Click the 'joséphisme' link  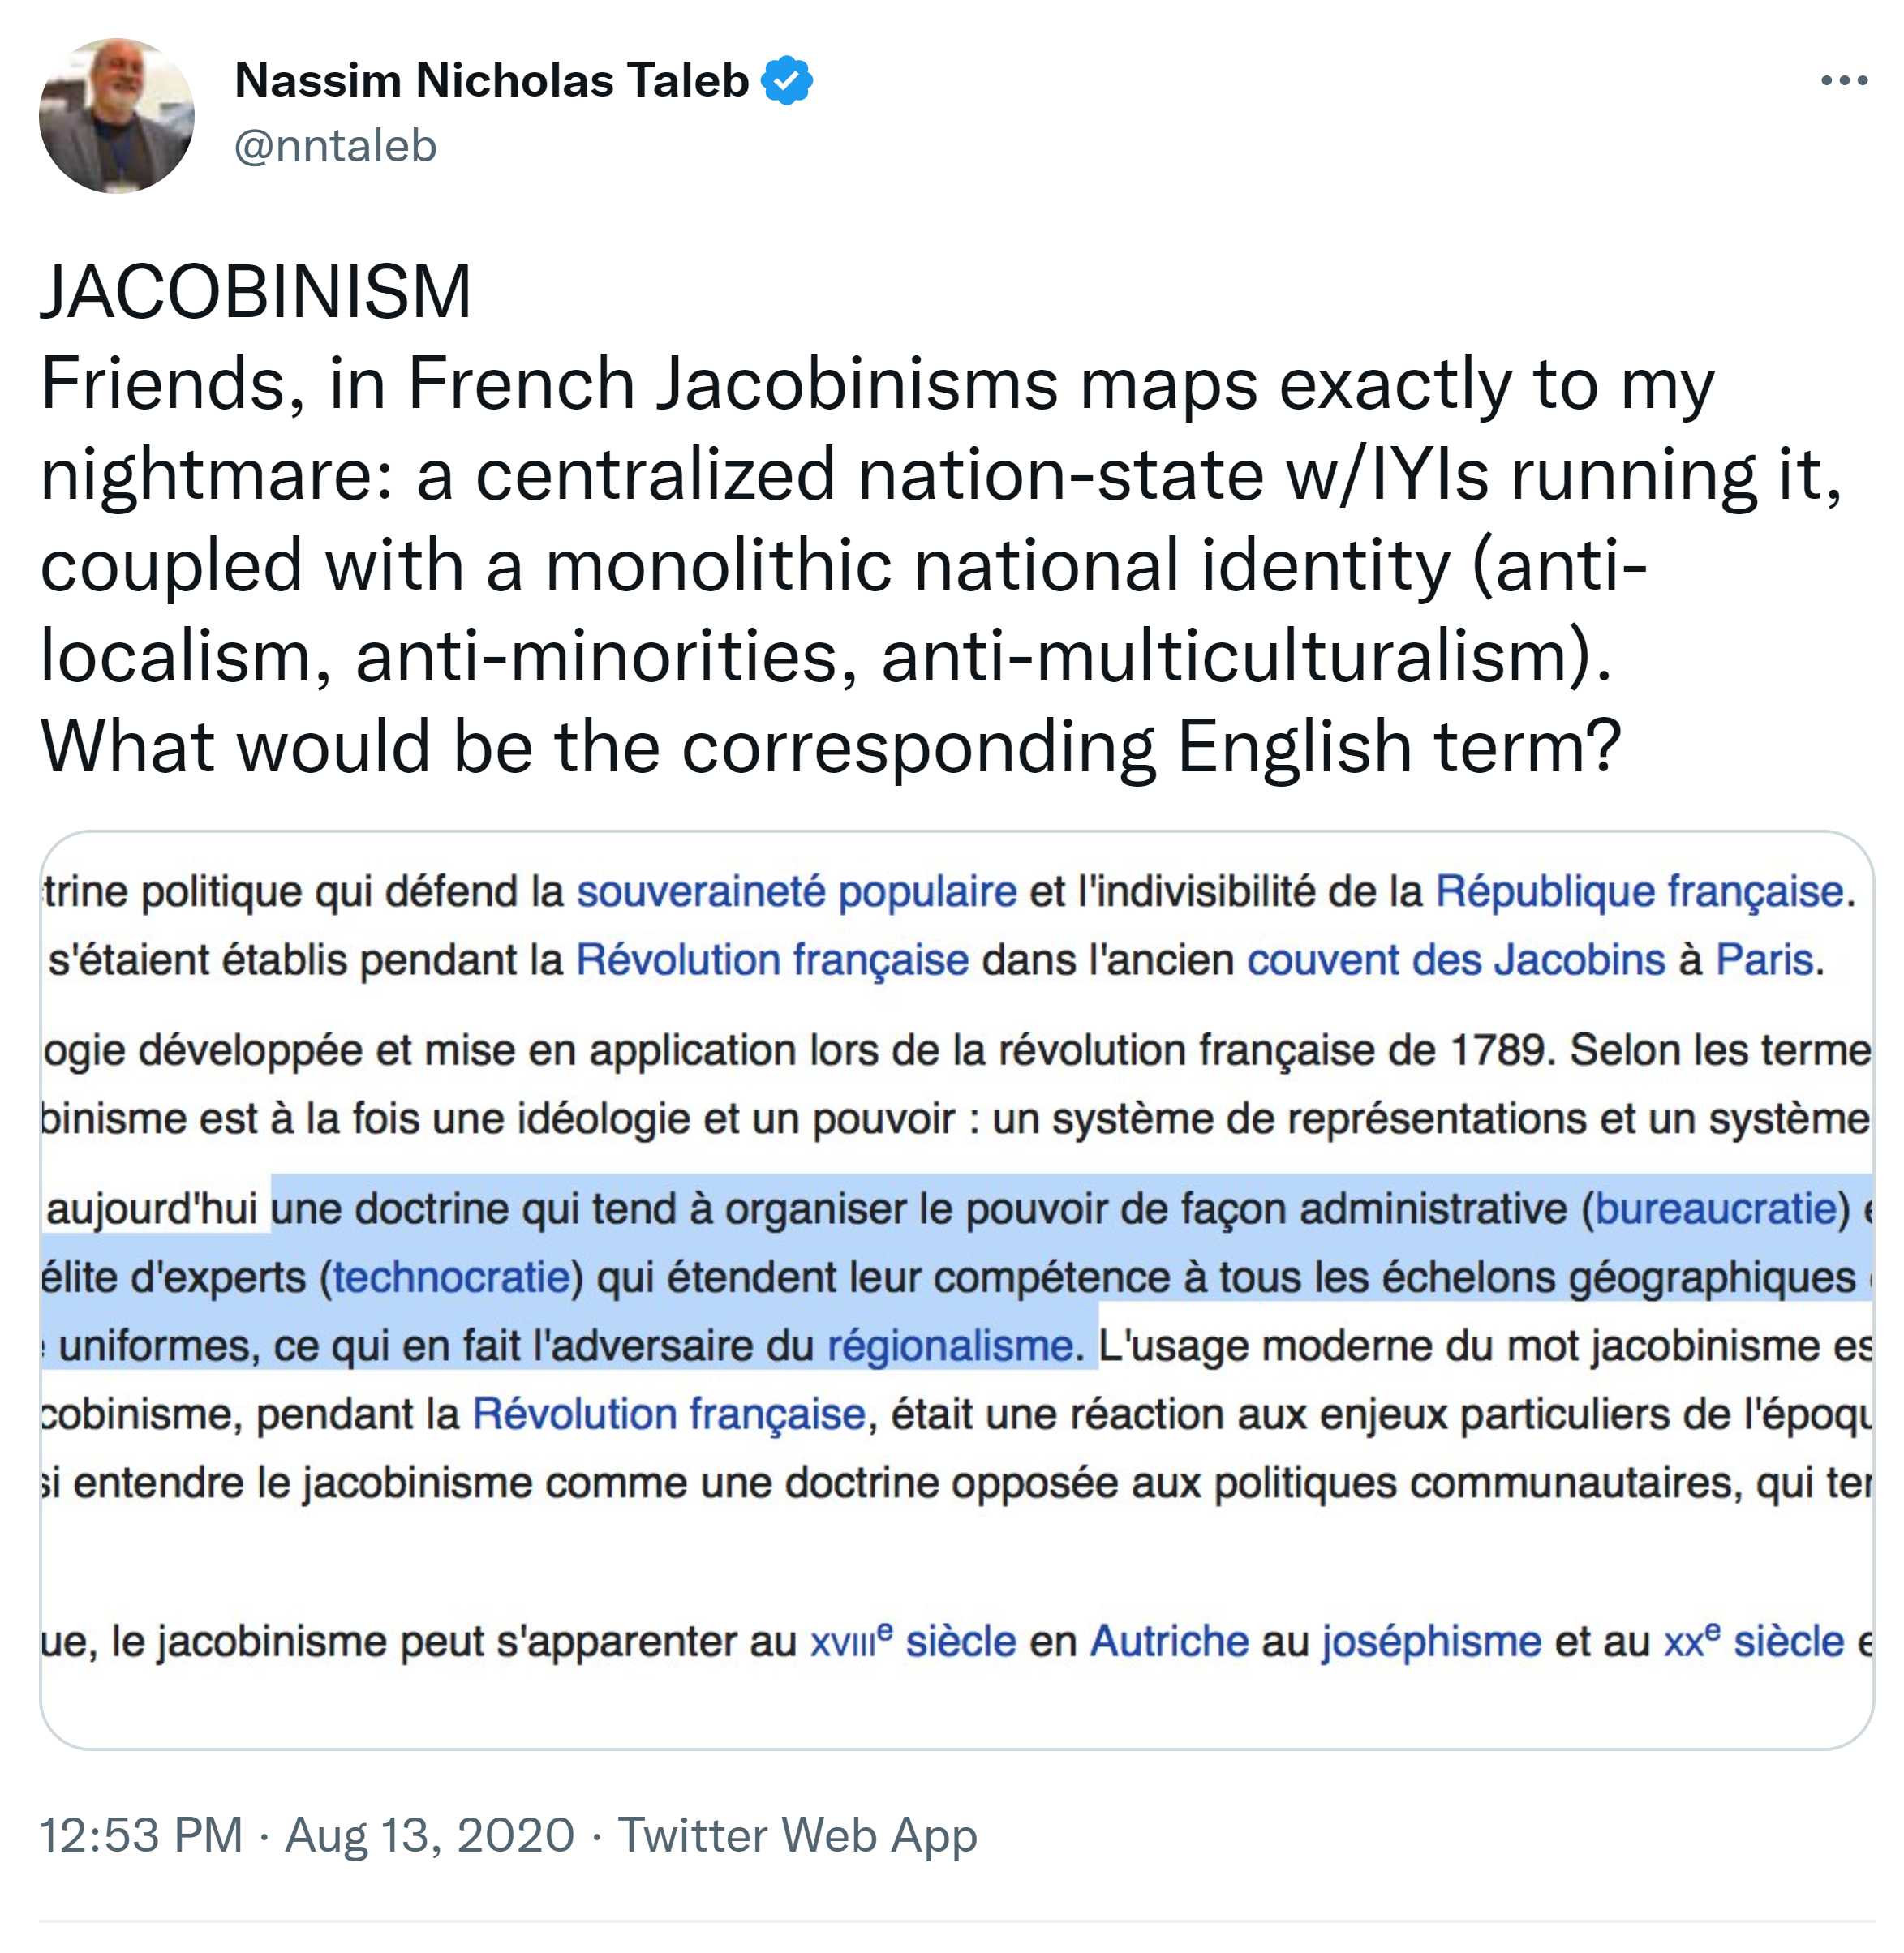tap(1431, 1641)
